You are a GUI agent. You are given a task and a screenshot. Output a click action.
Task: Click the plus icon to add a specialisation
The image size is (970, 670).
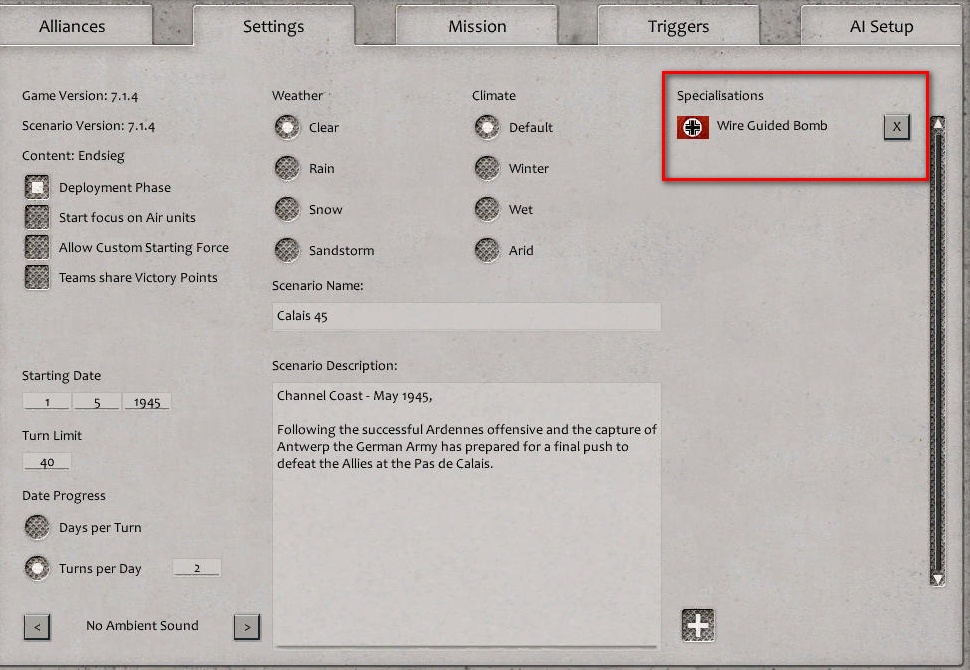pyautogui.click(x=698, y=624)
